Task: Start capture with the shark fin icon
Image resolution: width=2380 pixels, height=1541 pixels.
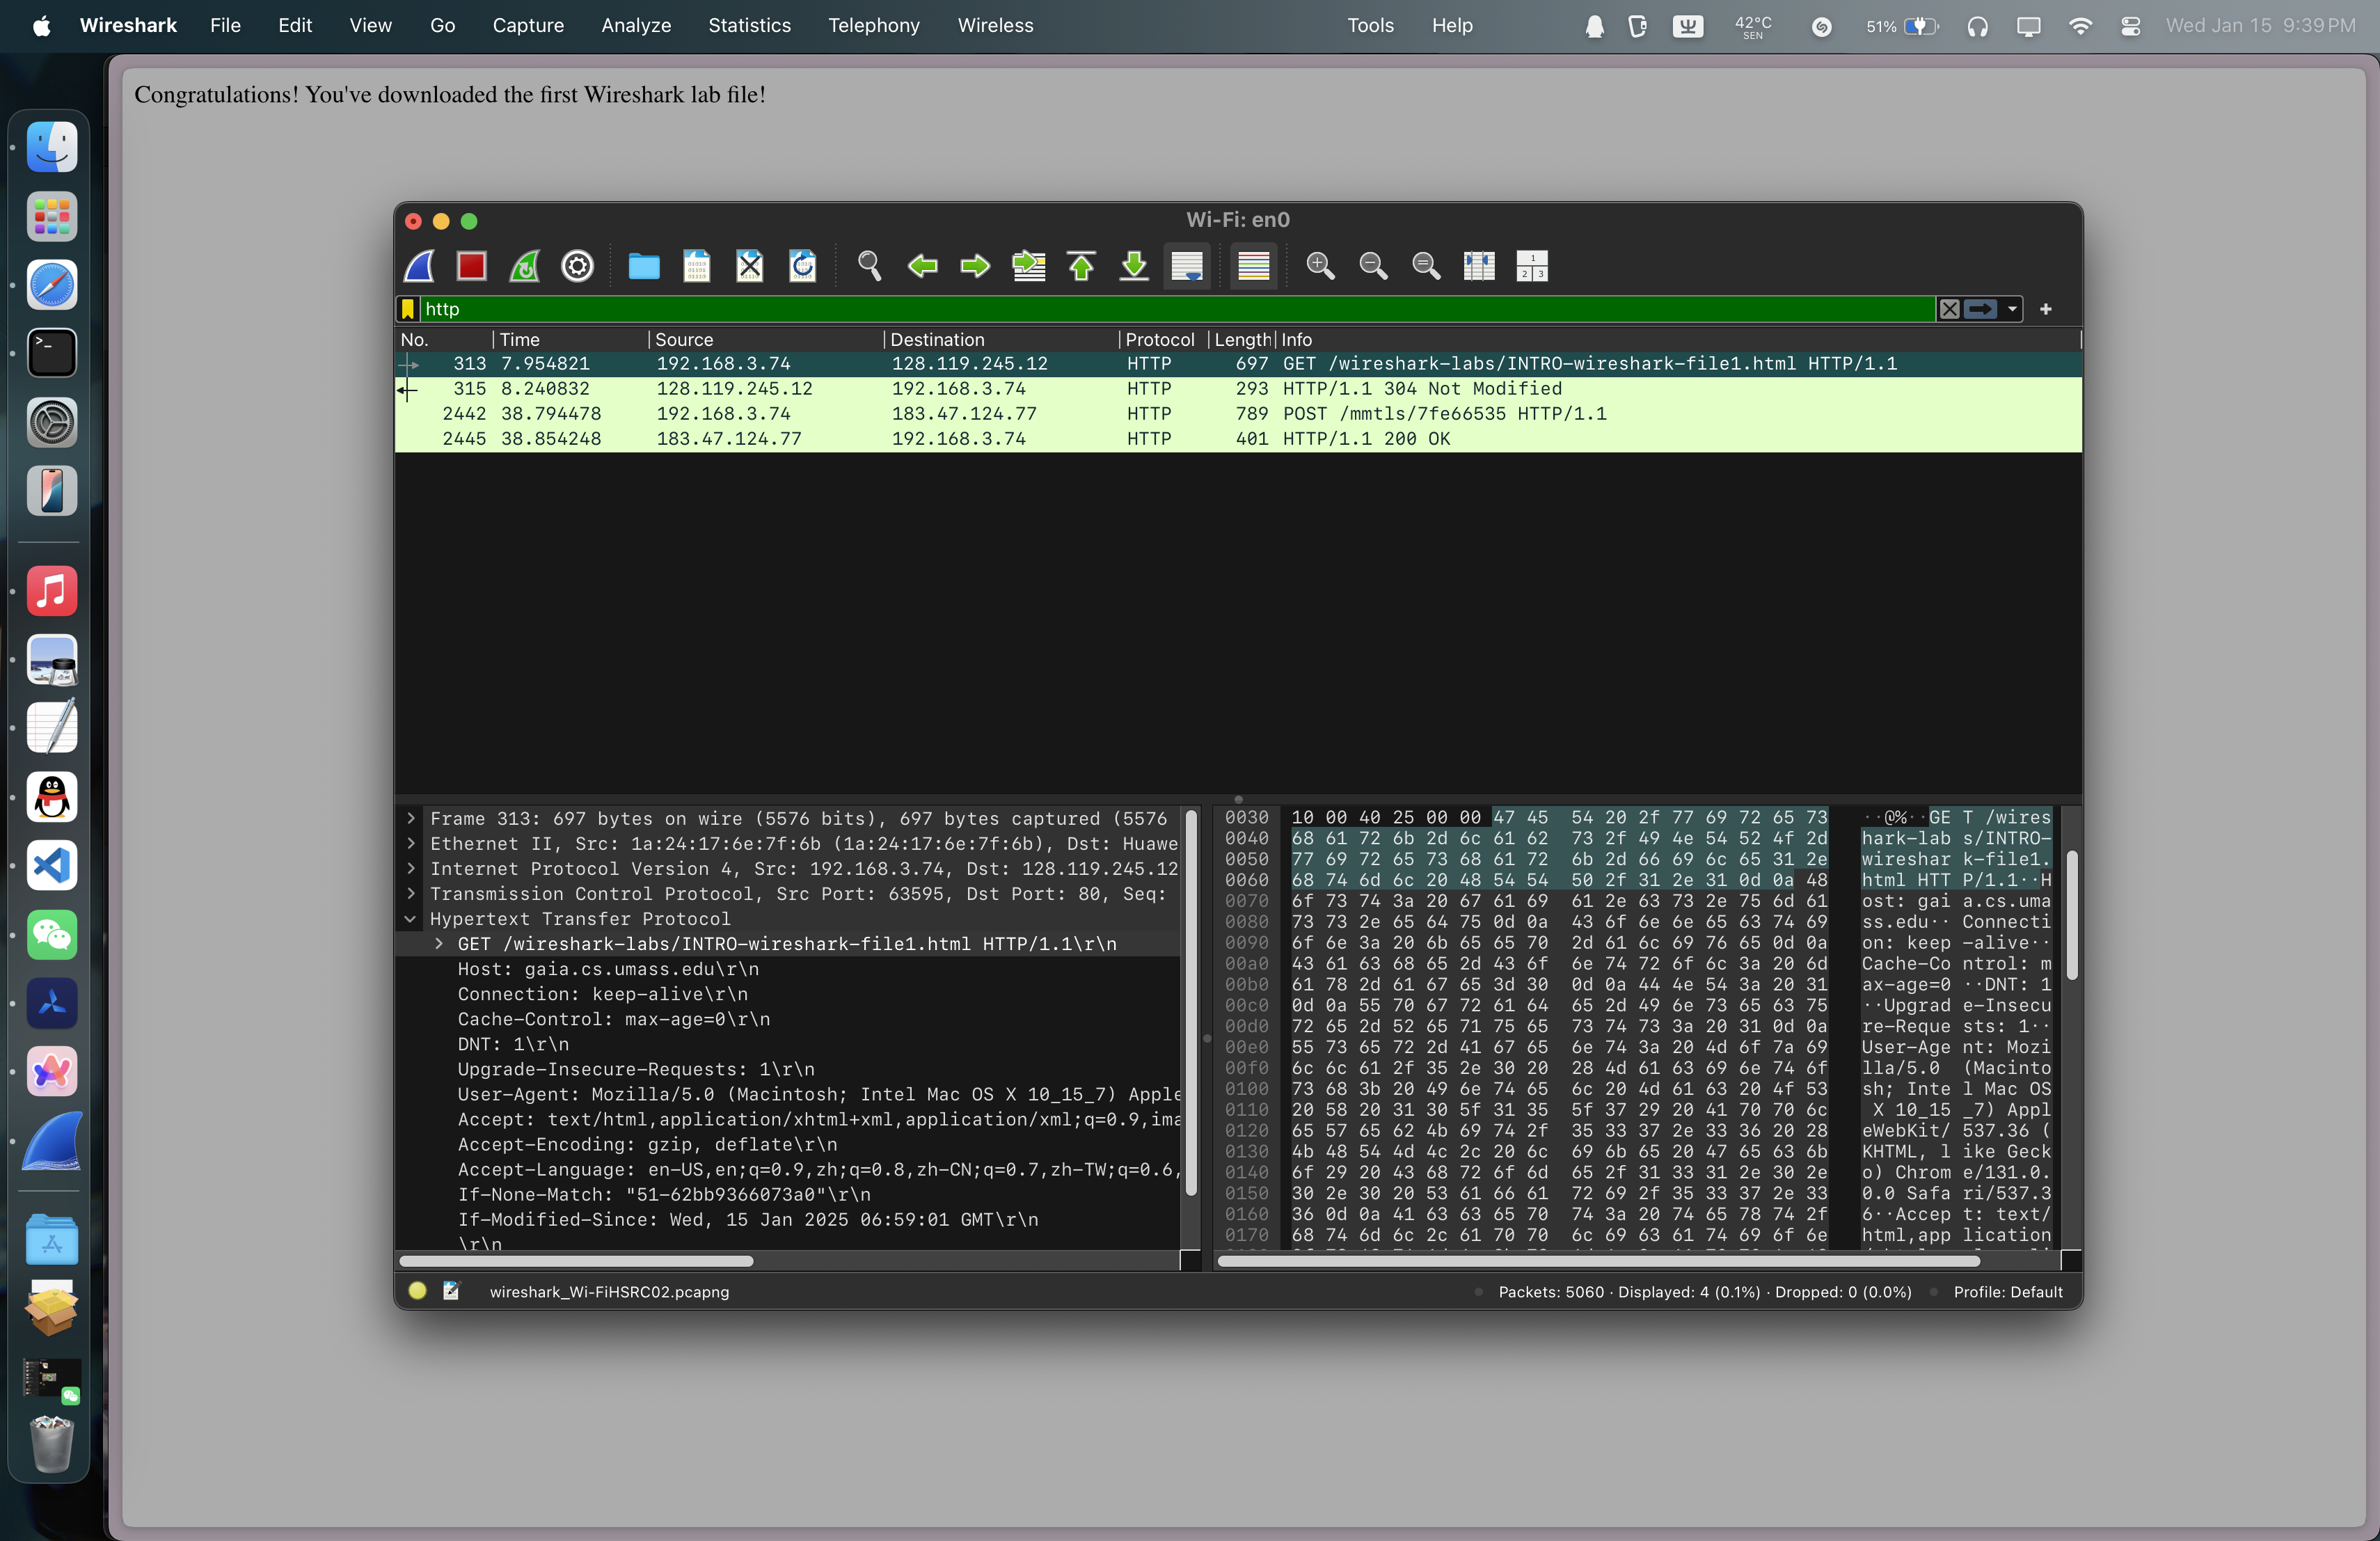Action: click(x=419, y=266)
